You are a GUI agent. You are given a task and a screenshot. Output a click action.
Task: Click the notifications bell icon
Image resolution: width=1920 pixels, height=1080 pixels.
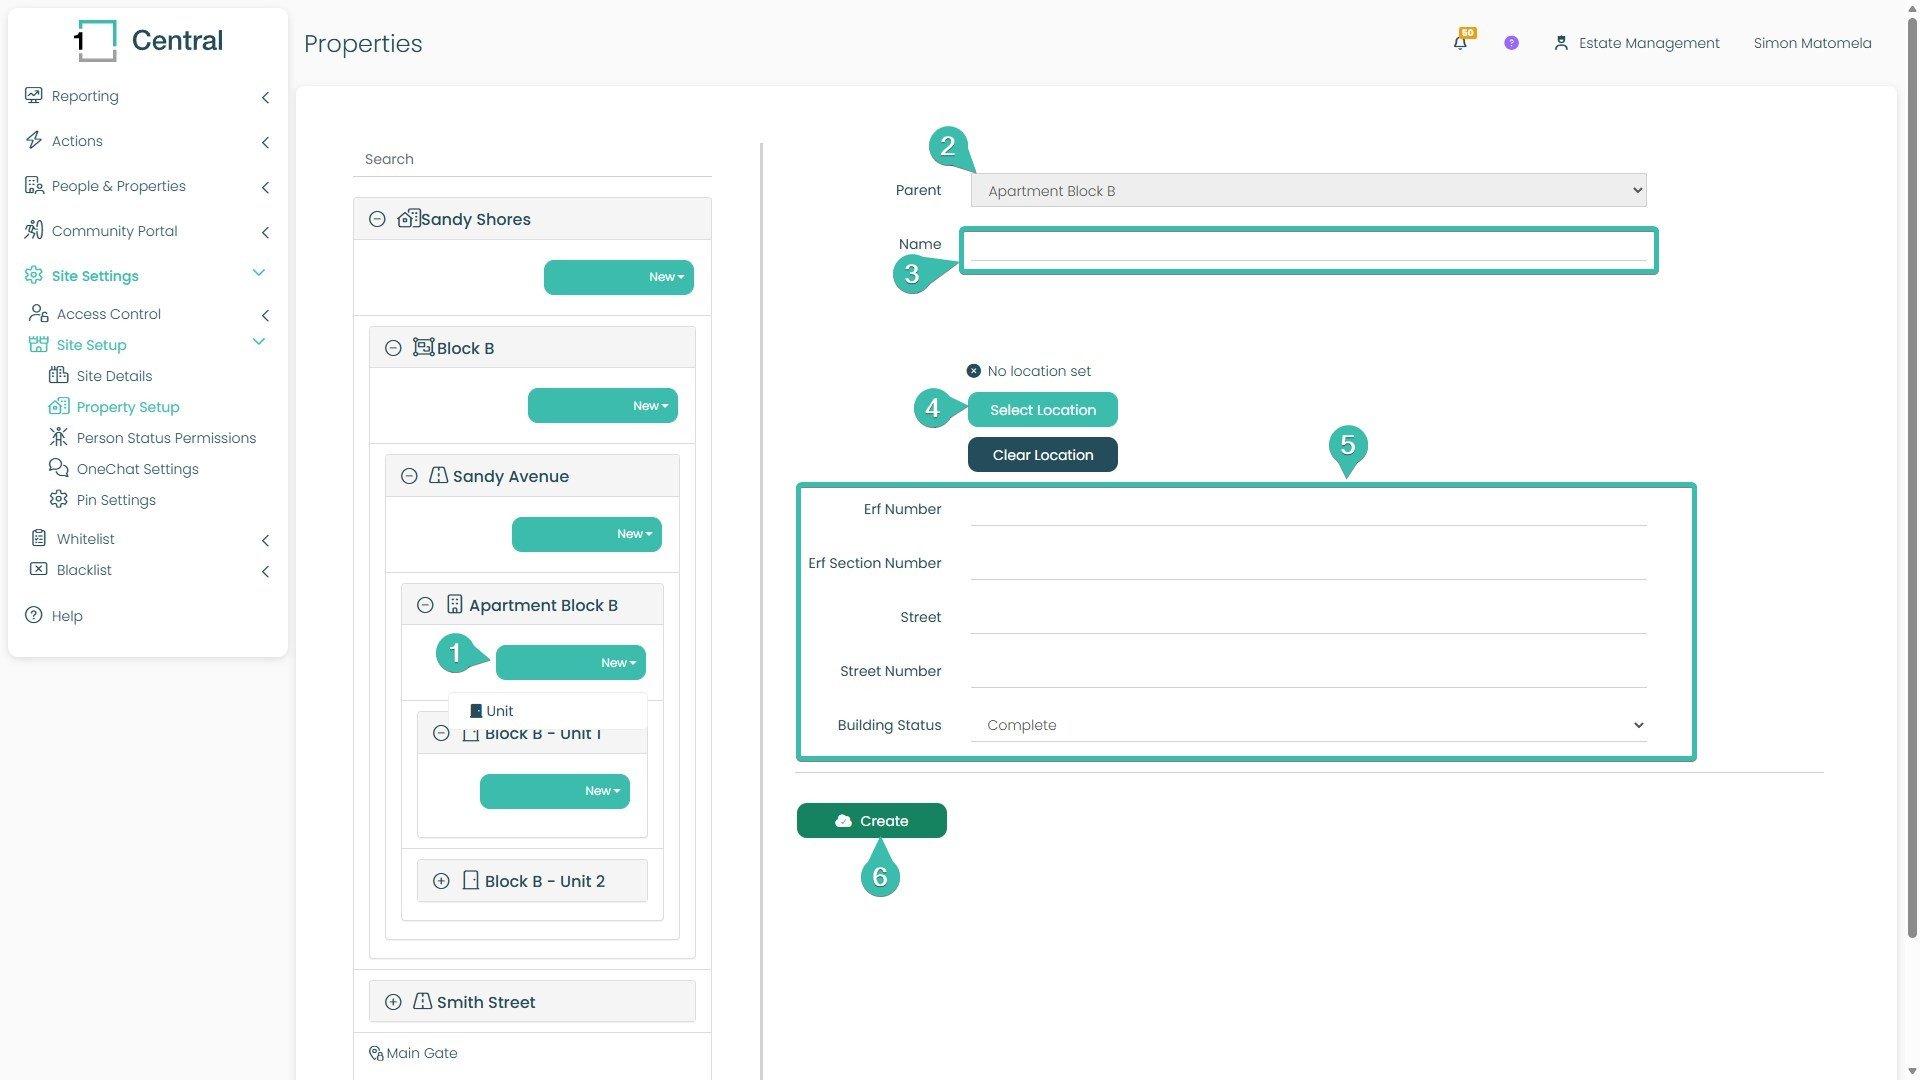pyautogui.click(x=1460, y=43)
